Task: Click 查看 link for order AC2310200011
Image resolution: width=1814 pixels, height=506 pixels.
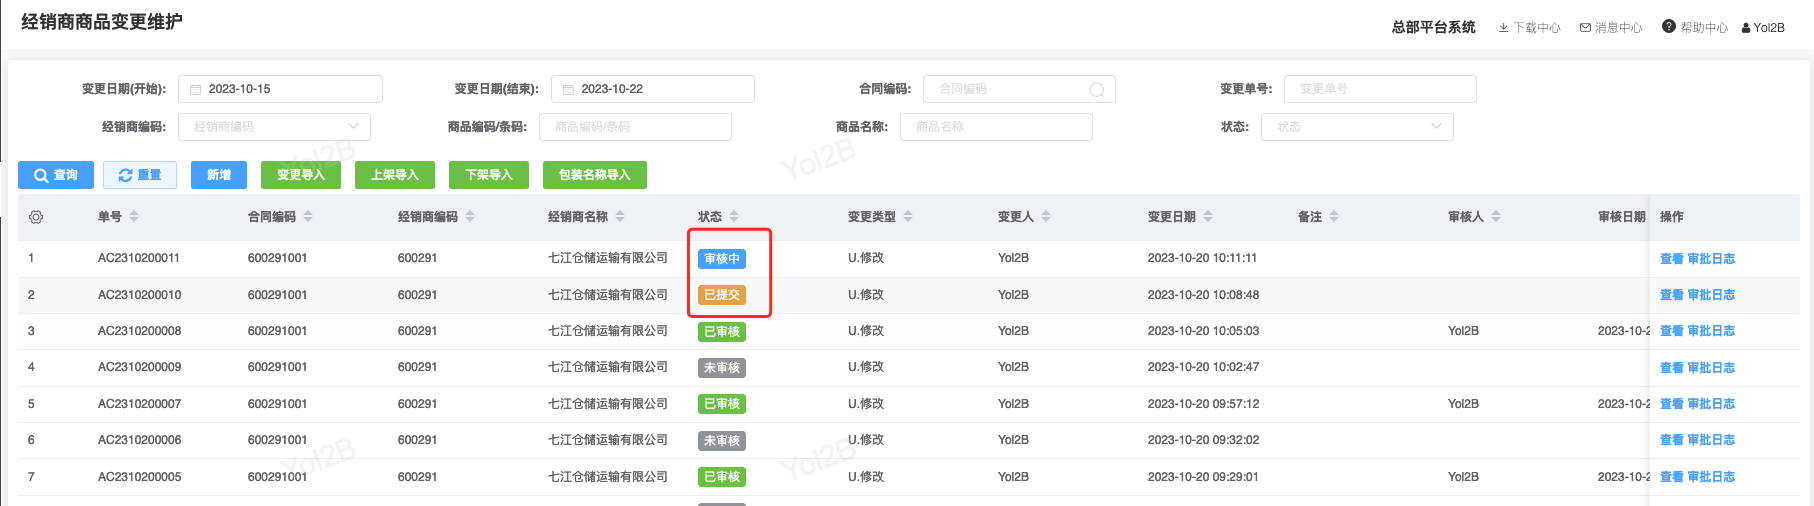Action: coord(1671,259)
